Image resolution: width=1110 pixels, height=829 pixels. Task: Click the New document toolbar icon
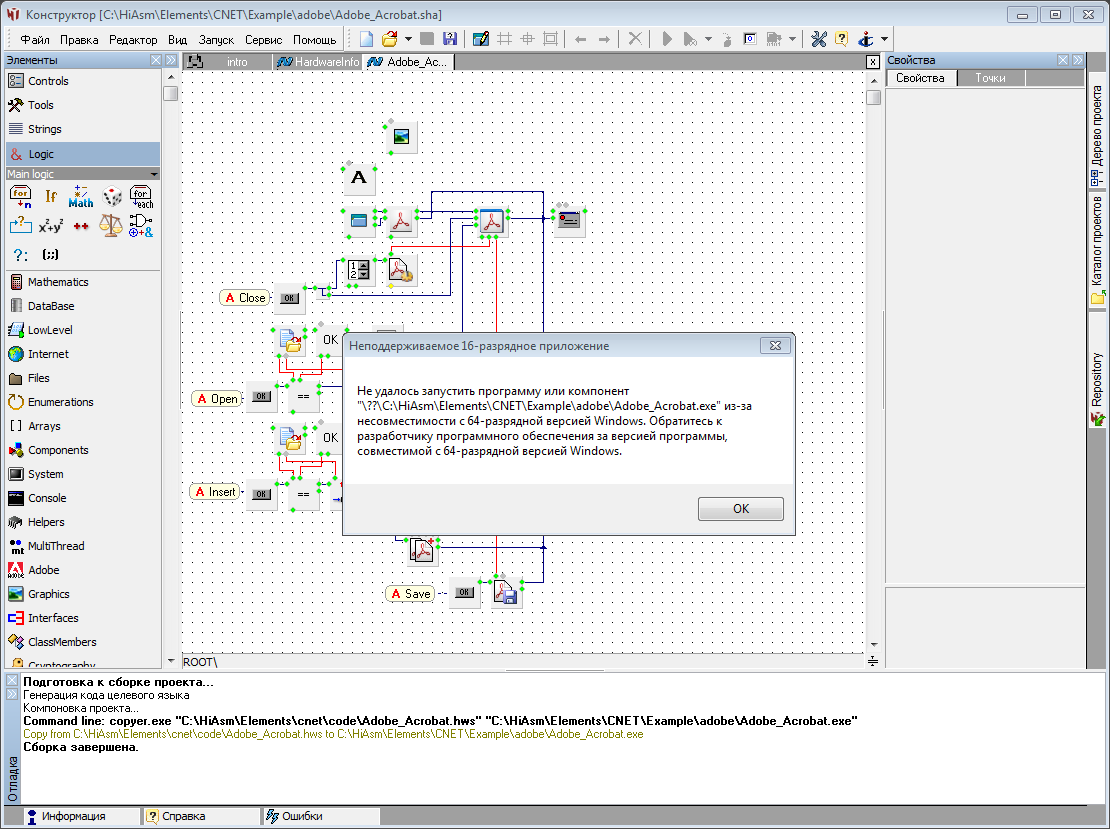click(367, 39)
